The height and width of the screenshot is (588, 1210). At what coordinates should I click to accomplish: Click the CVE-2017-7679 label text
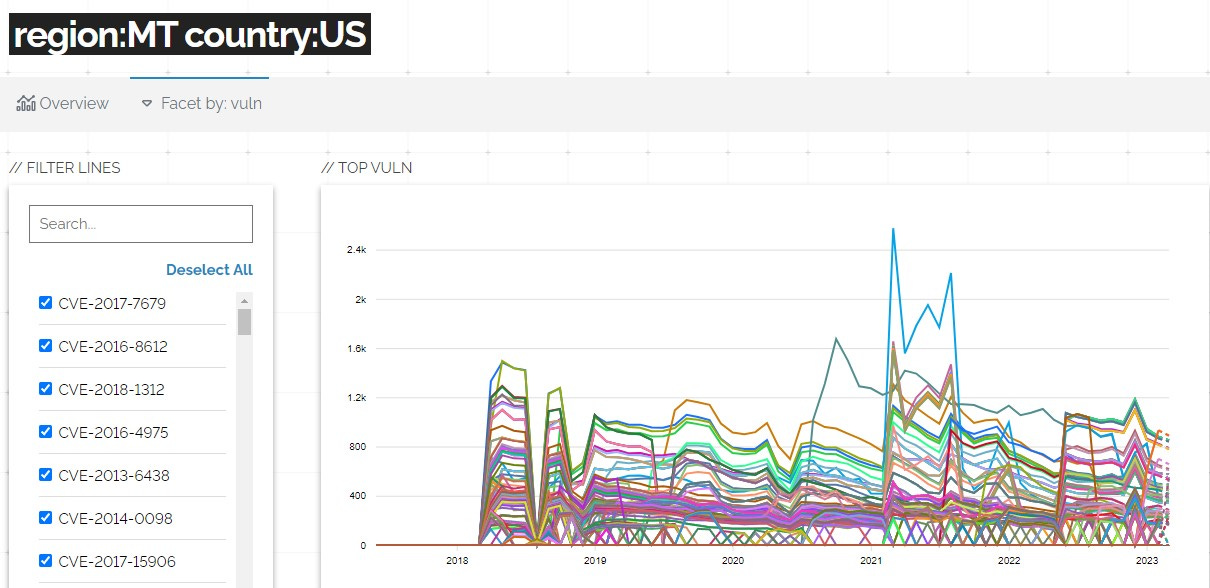click(x=112, y=303)
